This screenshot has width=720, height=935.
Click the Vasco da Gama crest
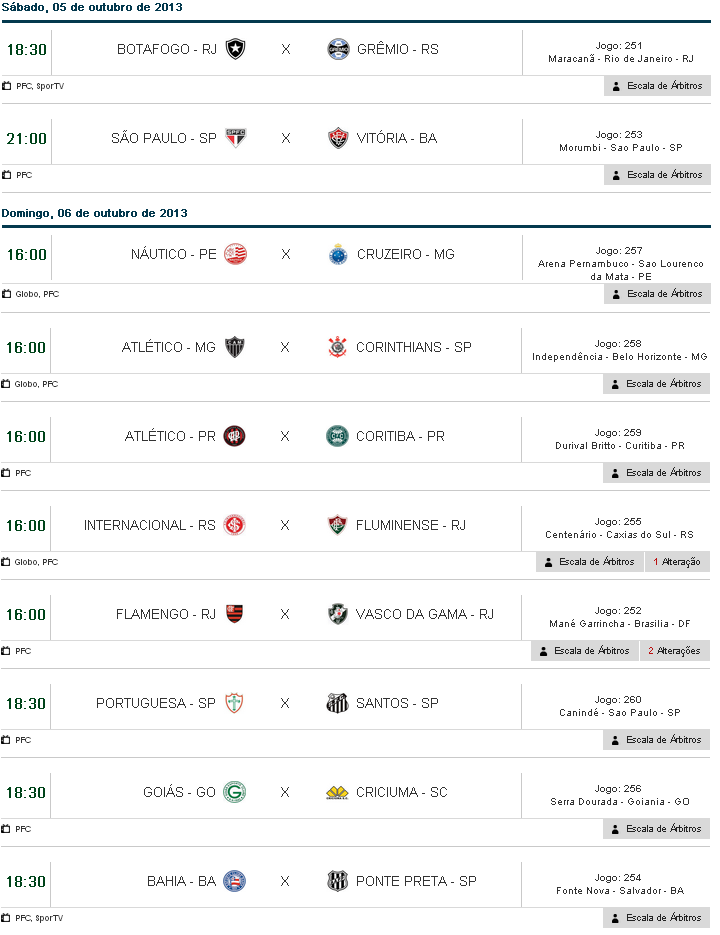[338, 614]
